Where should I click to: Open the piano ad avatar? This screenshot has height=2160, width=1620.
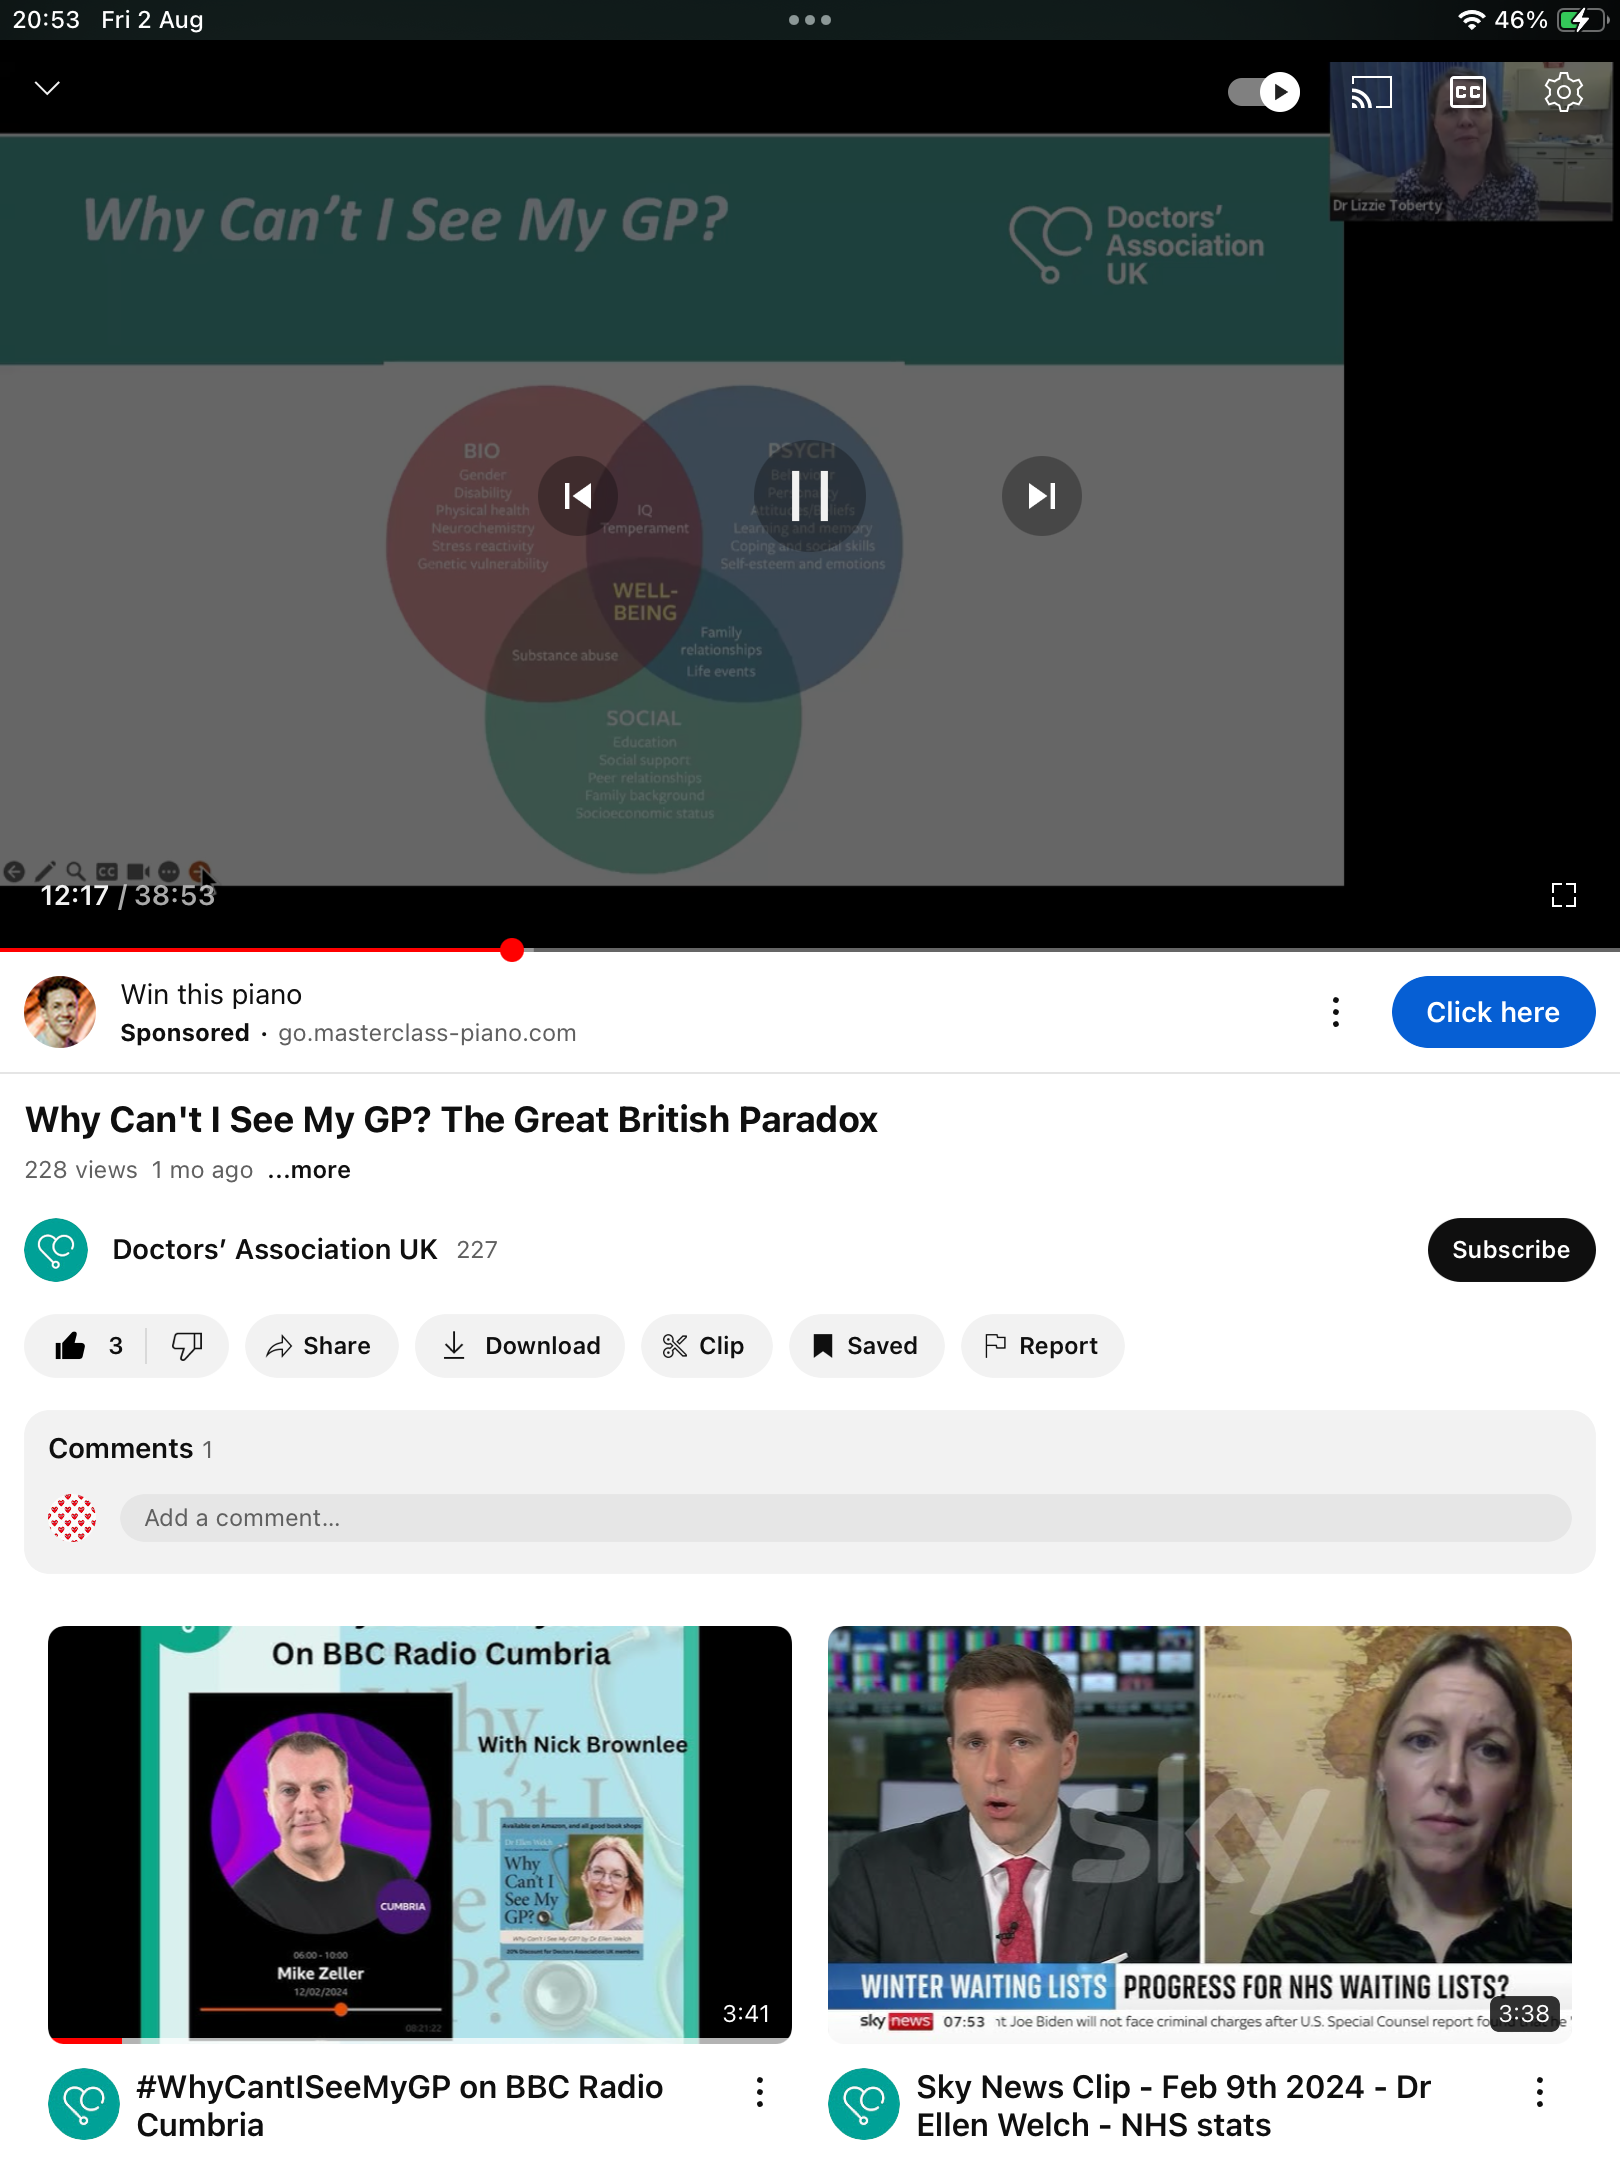pyautogui.click(x=60, y=1012)
